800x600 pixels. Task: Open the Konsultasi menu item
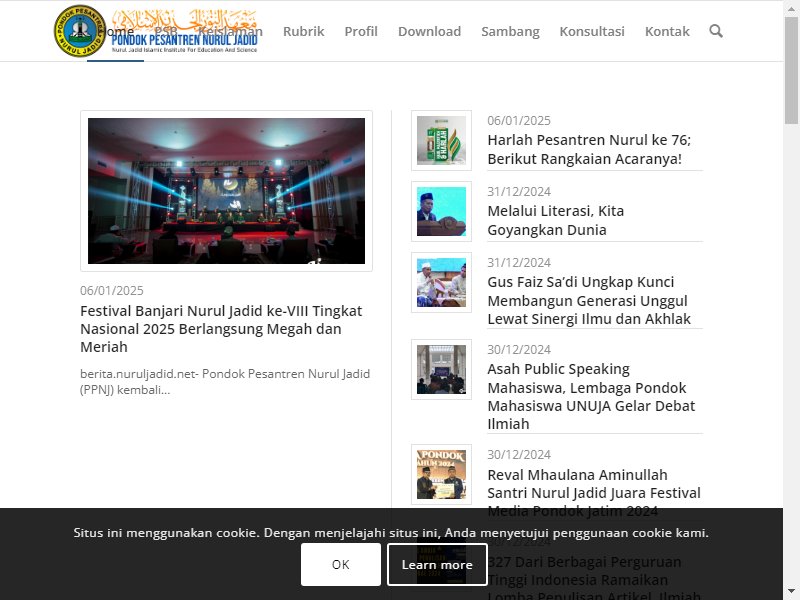pyautogui.click(x=592, y=31)
